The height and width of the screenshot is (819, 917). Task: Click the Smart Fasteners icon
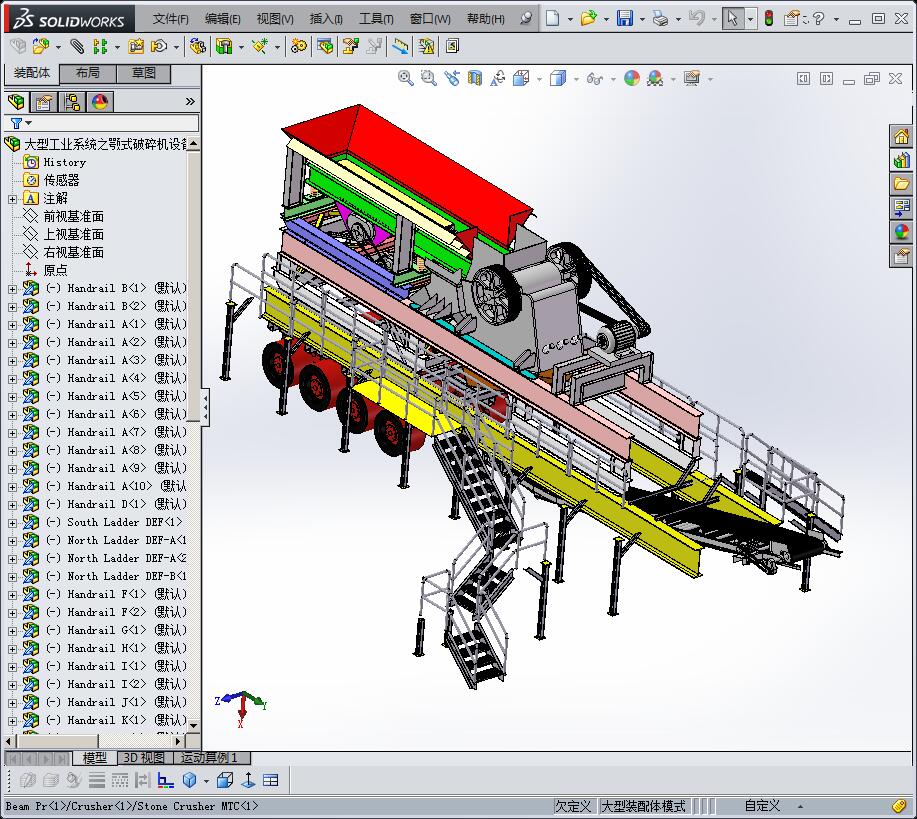(x=136, y=46)
